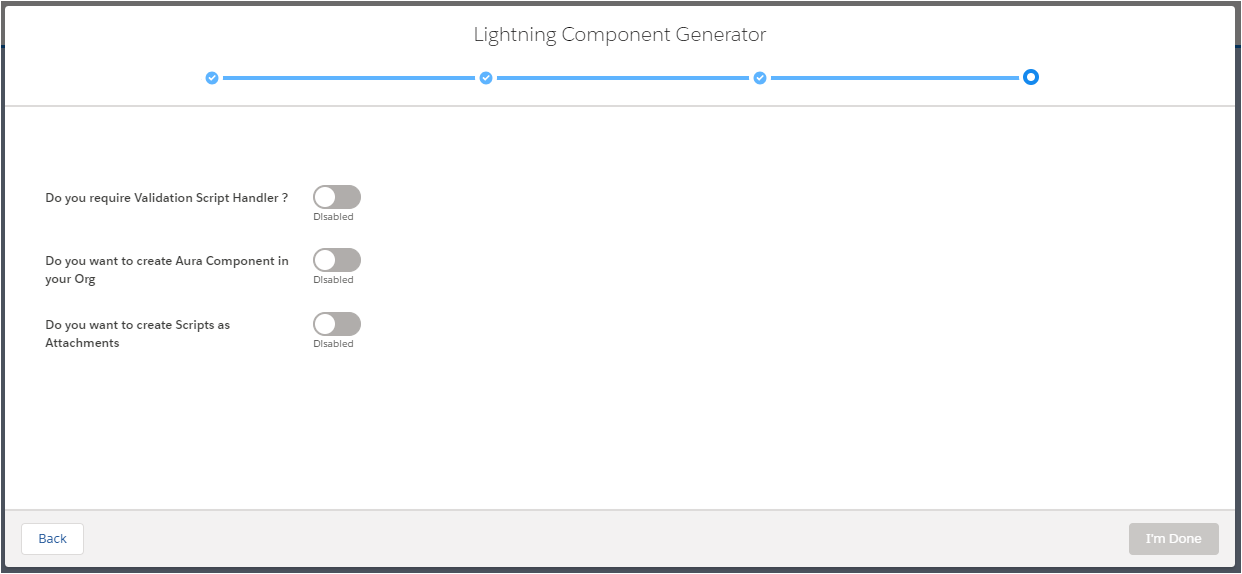Click the Validation Script Handler question label
This screenshot has height=574, width=1242.
167,198
